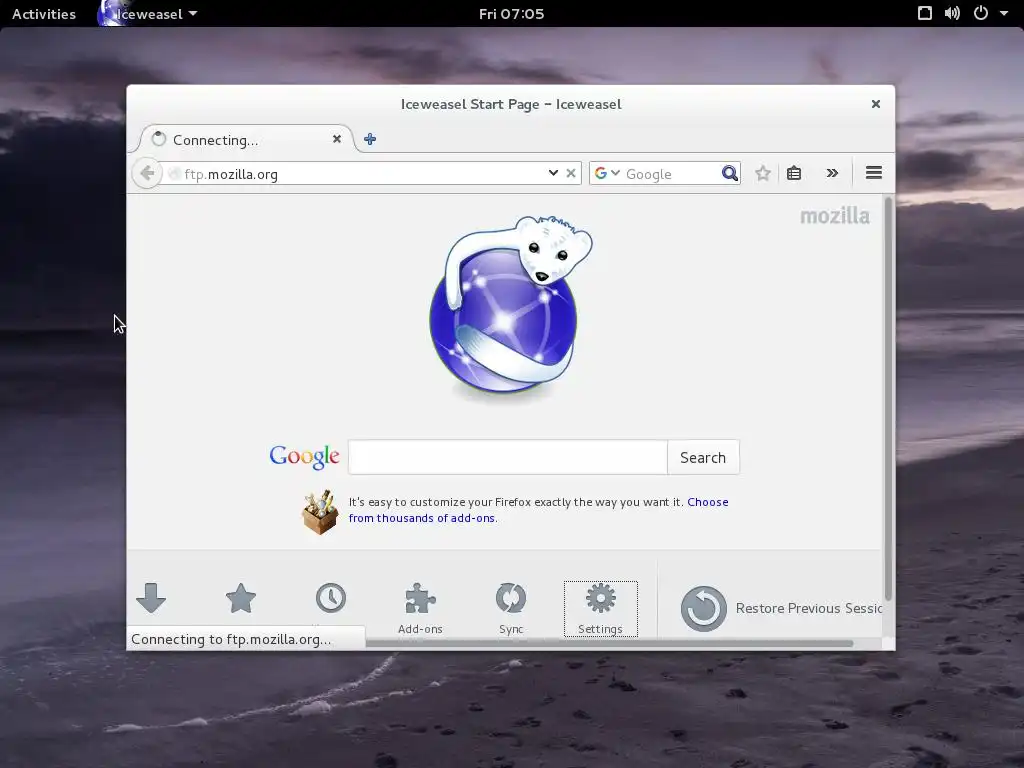Open a new tab with the plus
1024x768 pixels.
tap(370, 139)
